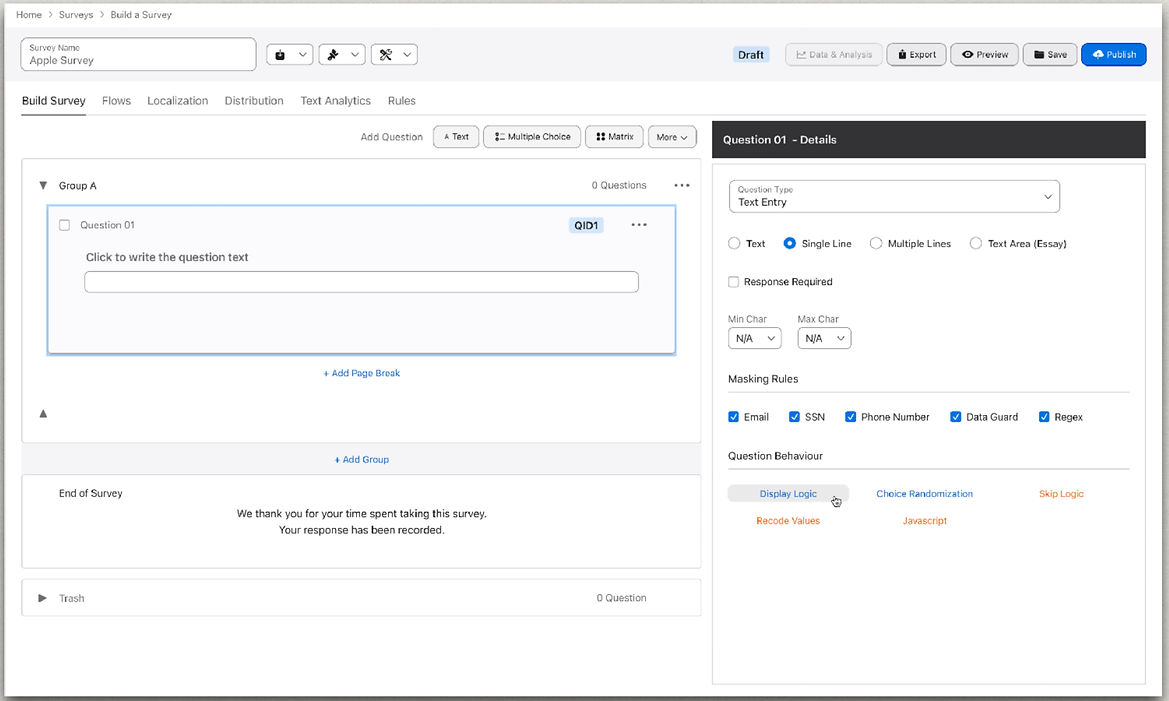The image size is (1169, 701).
Task: Add a Matrix question
Action: (614, 137)
